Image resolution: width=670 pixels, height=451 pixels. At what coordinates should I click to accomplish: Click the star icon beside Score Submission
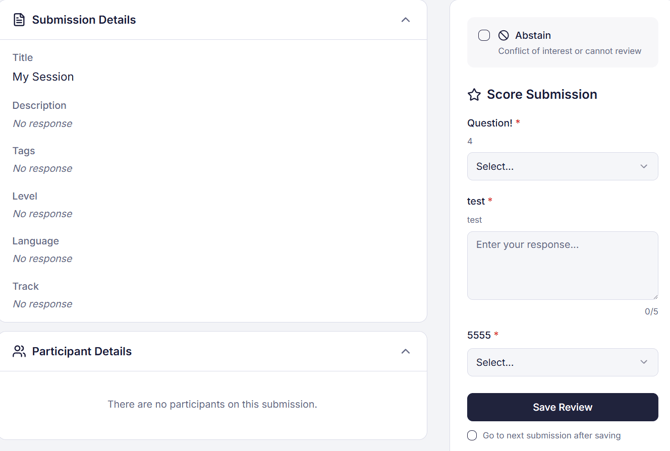pos(474,95)
